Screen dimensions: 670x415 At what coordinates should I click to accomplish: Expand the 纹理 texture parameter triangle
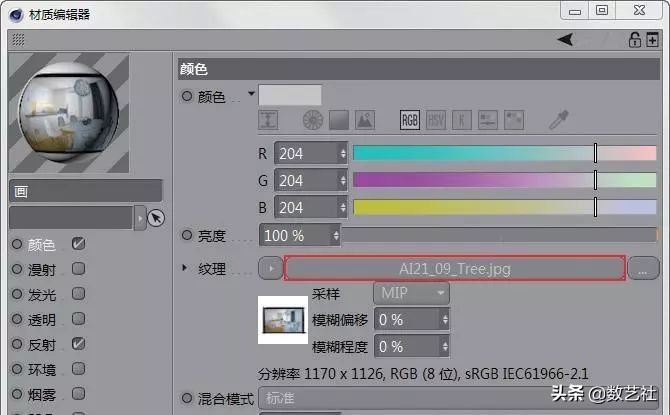pos(185,268)
